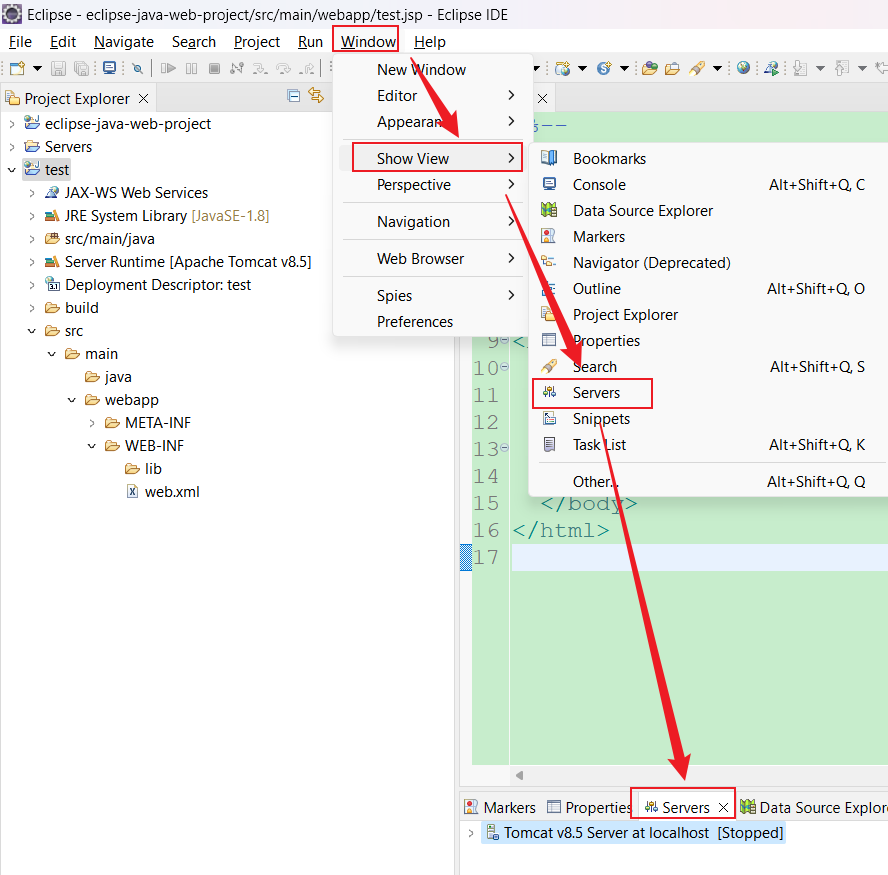Open the Help menu
The image size is (888, 875).
pyautogui.click(x=430, y=42)
